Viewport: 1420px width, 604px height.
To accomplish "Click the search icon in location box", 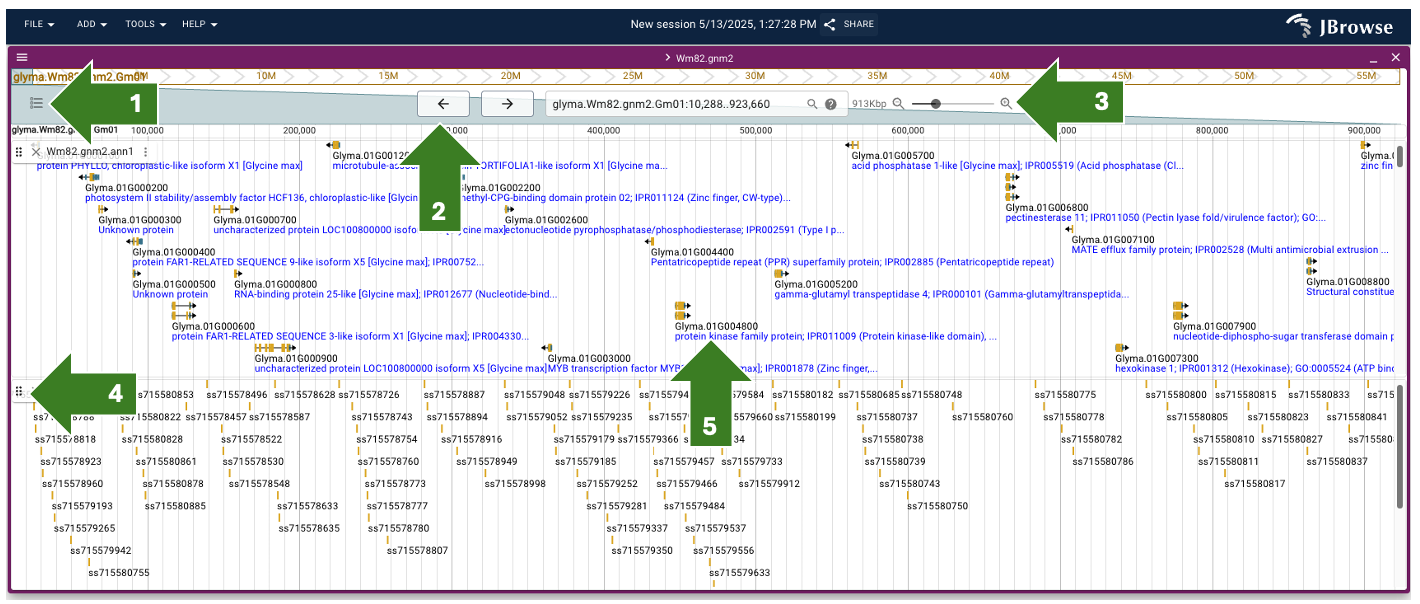I will 812,104.
